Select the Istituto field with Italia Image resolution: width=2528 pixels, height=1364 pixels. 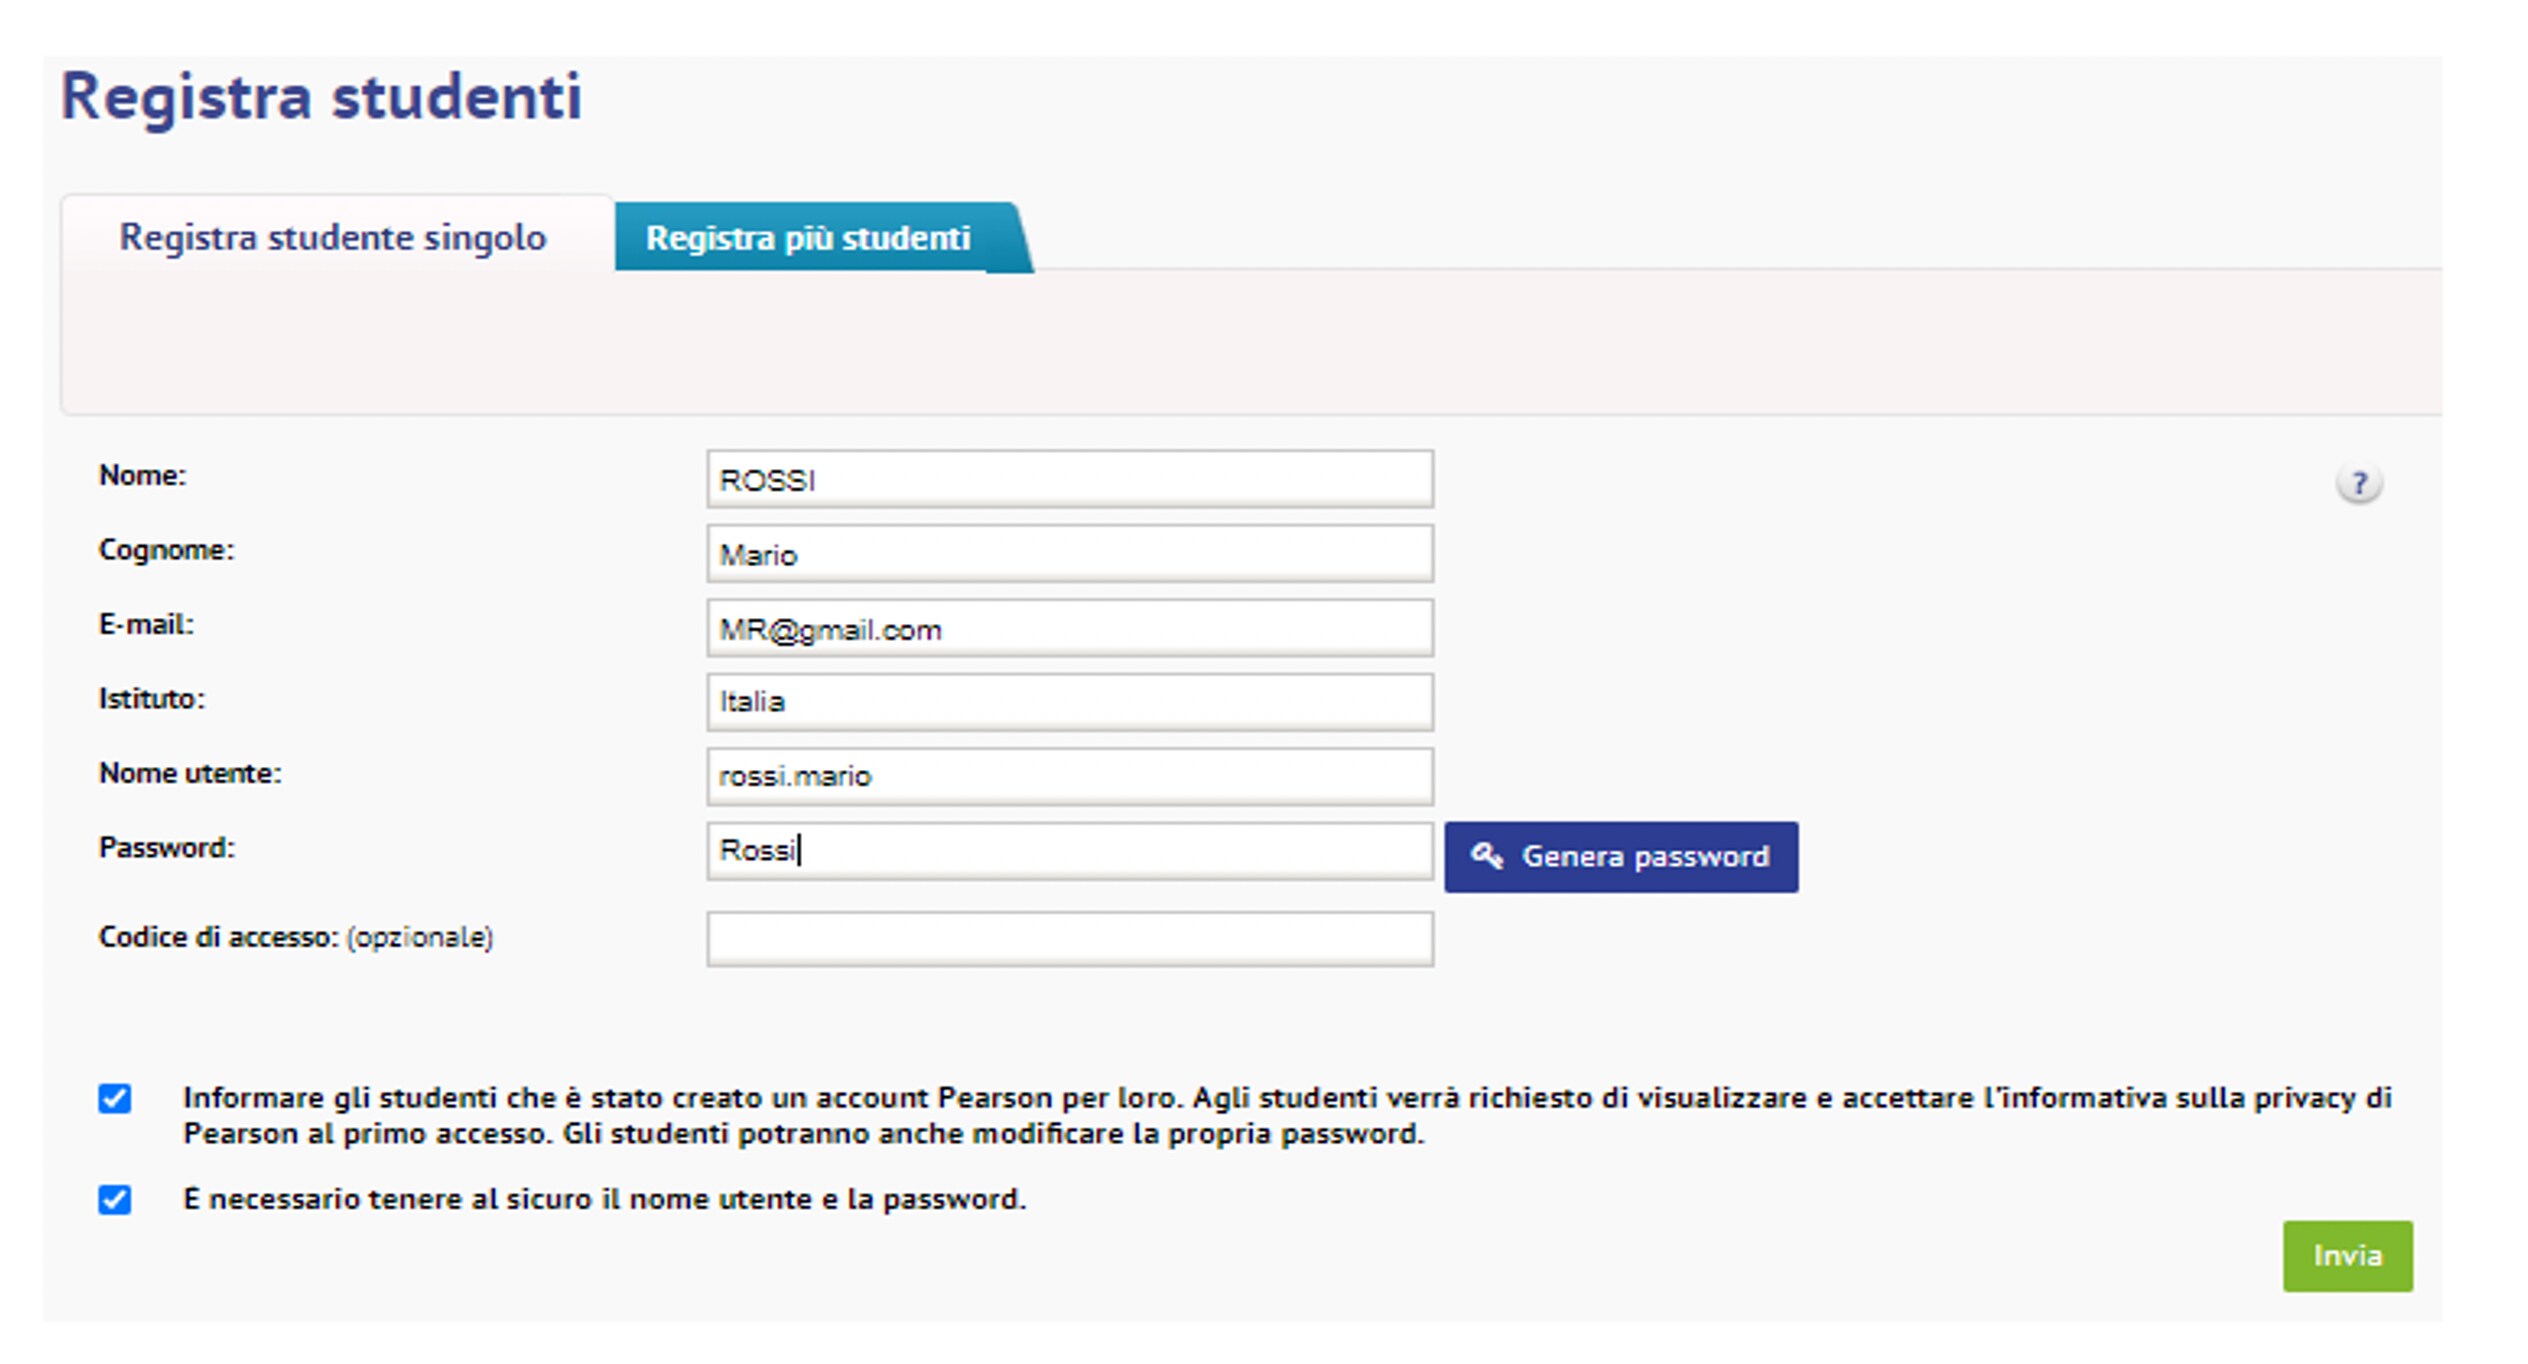pos(1069,702)
